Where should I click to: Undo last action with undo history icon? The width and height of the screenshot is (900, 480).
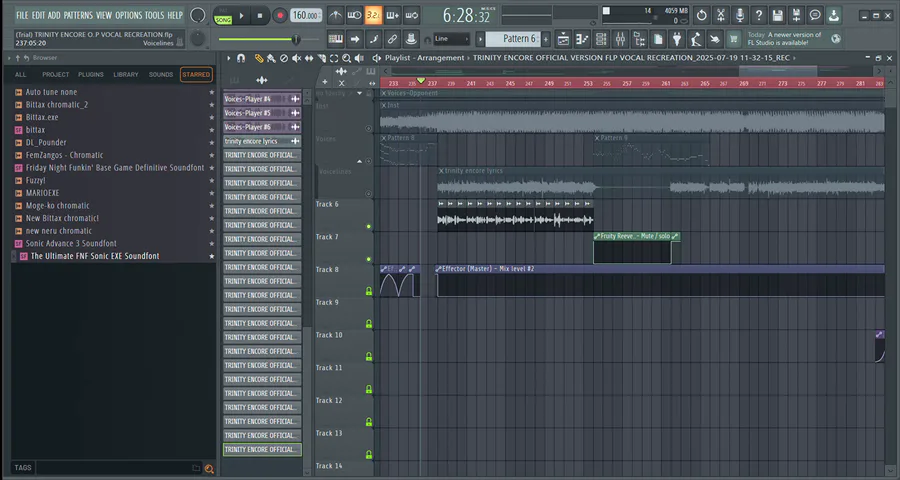click(701, 16)
